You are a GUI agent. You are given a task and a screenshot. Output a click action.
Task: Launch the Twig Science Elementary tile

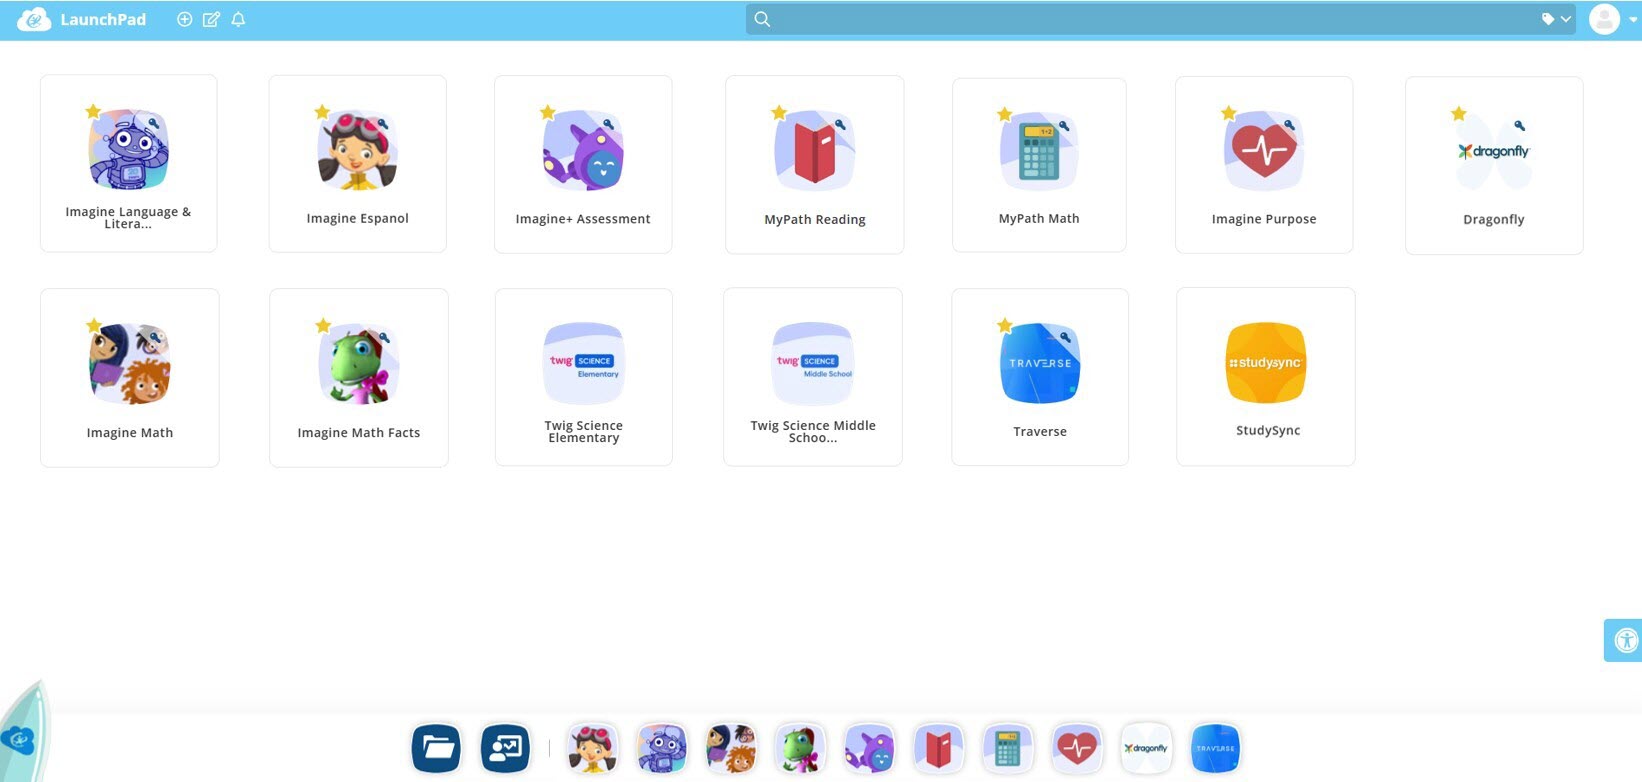pos(584,377)
